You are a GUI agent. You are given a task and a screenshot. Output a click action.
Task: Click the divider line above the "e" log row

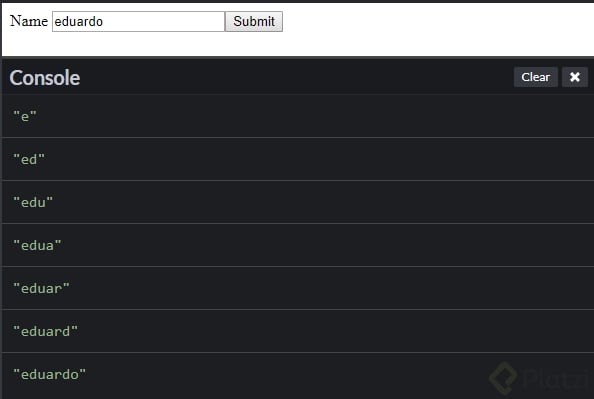pyautogui.click(x=298, y=94)
